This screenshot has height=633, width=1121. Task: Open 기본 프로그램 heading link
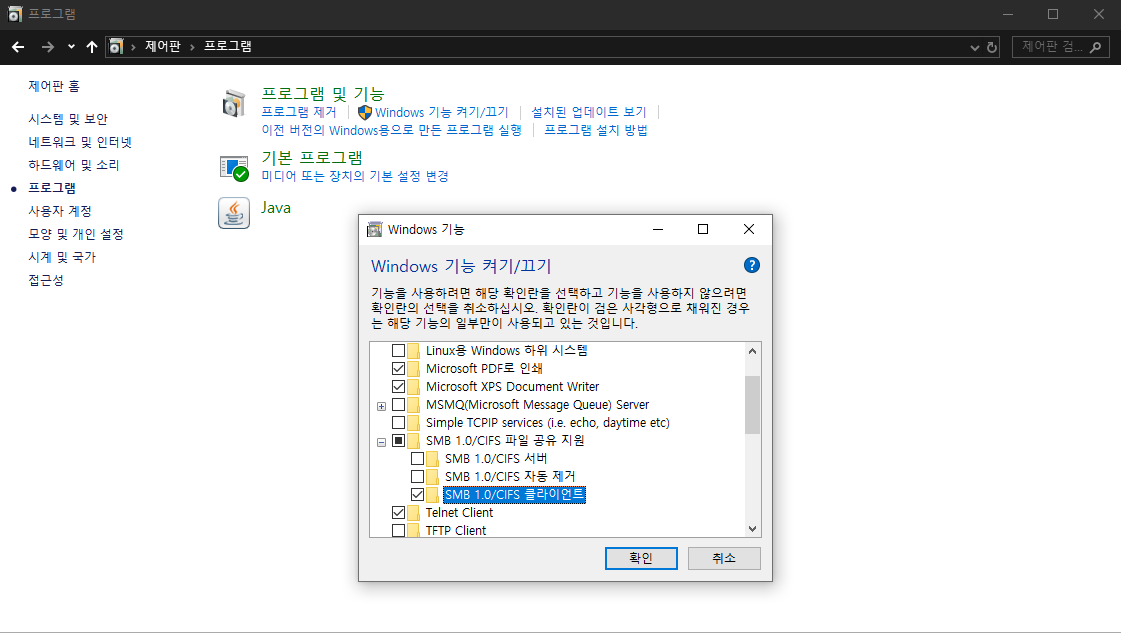click(312, 157)
